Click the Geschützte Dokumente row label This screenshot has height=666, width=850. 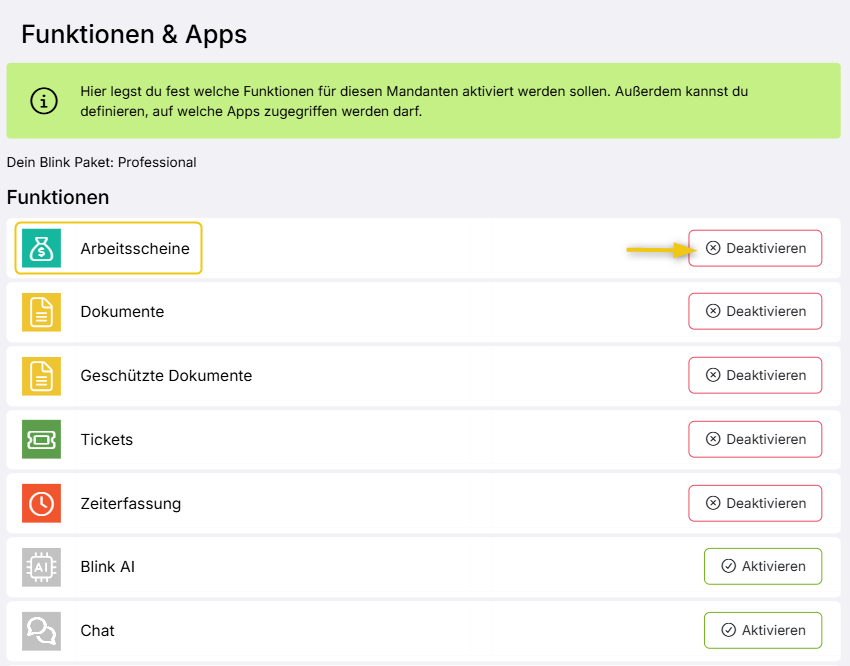tap(166, 376)
